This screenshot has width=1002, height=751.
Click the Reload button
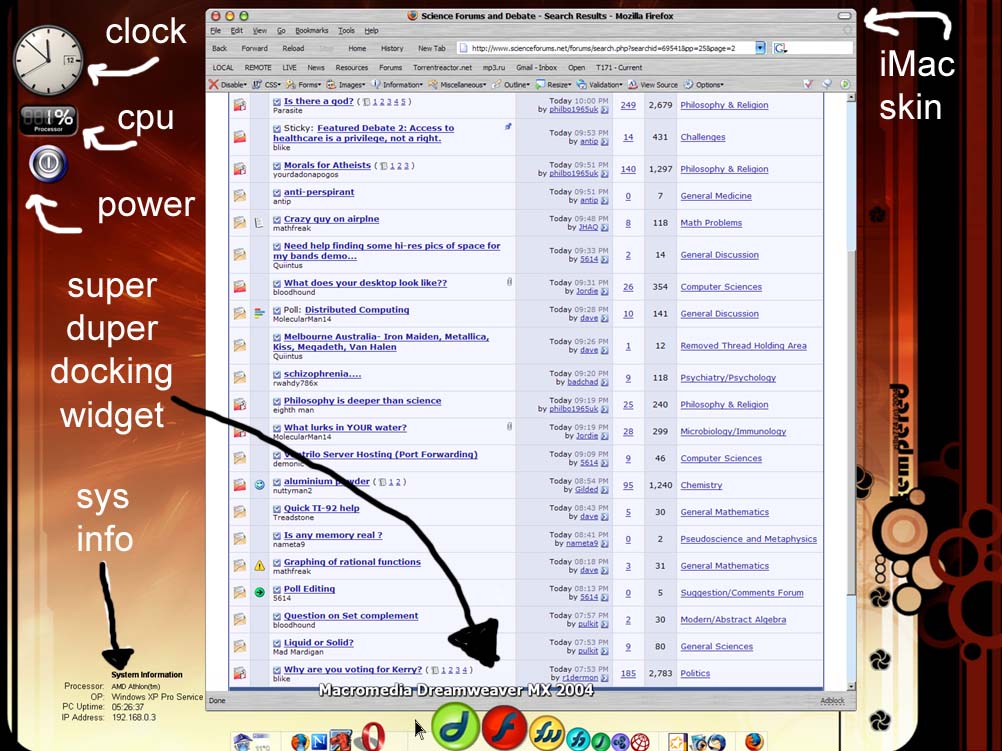pos(293,48)
